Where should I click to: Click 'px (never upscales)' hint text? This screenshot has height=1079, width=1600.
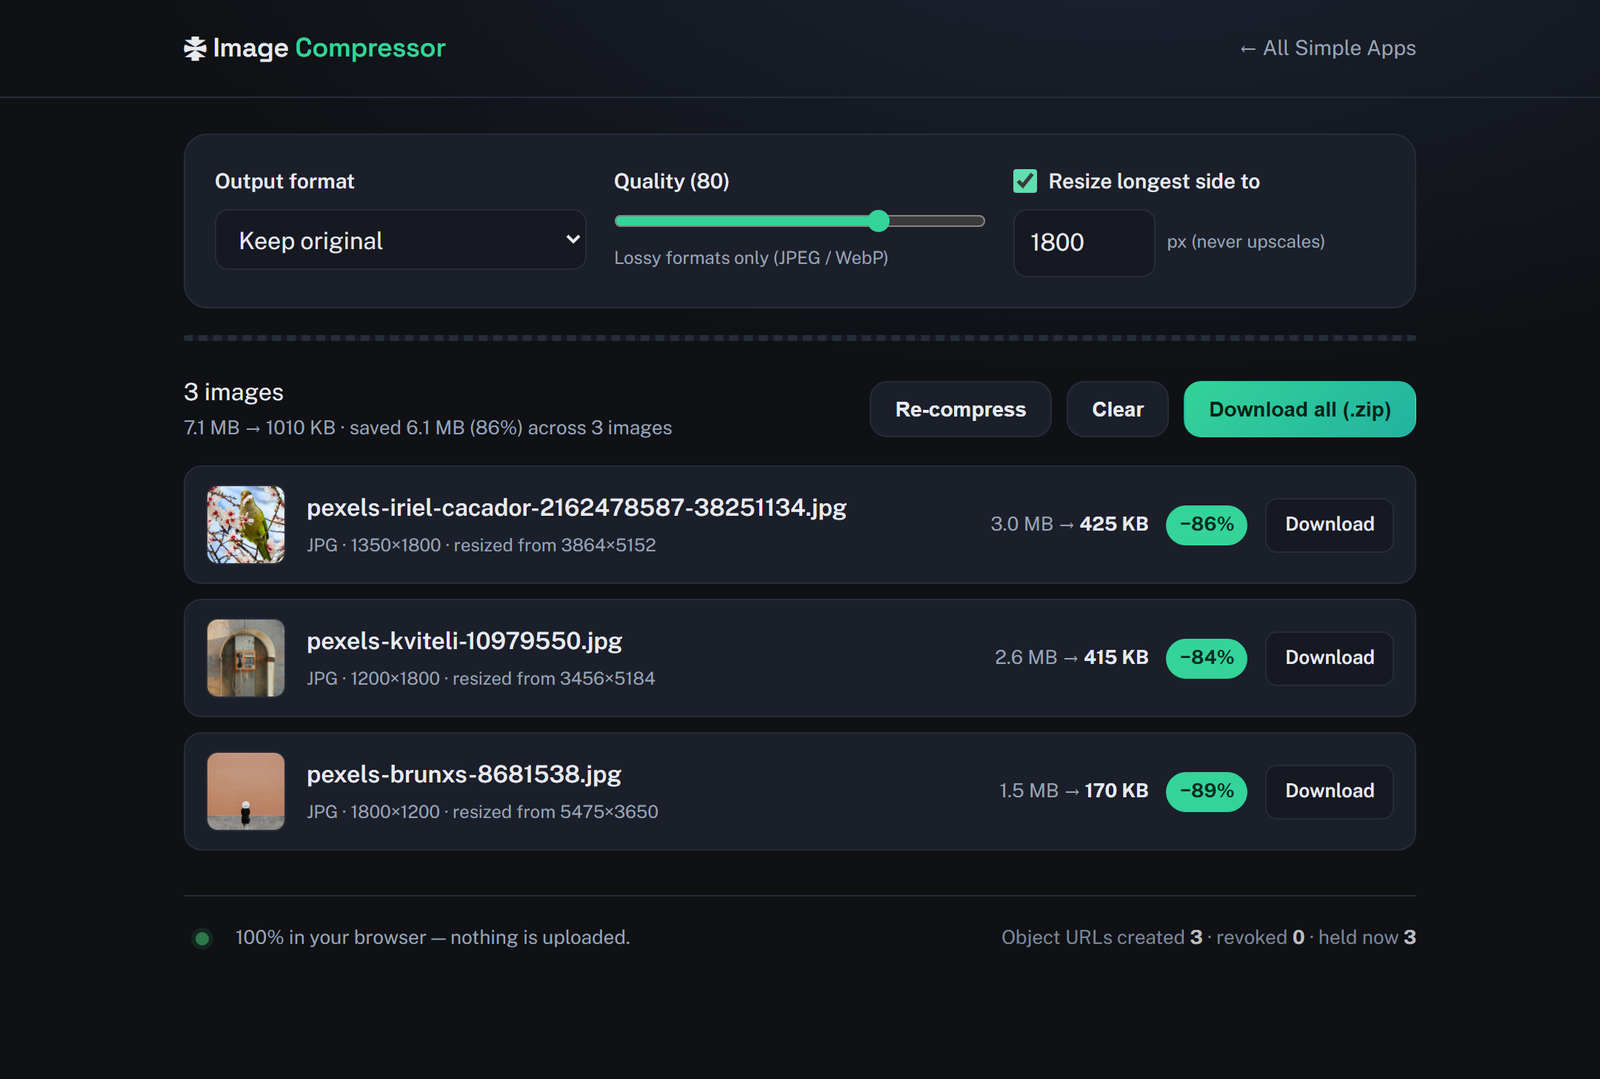click(1246, 242)
